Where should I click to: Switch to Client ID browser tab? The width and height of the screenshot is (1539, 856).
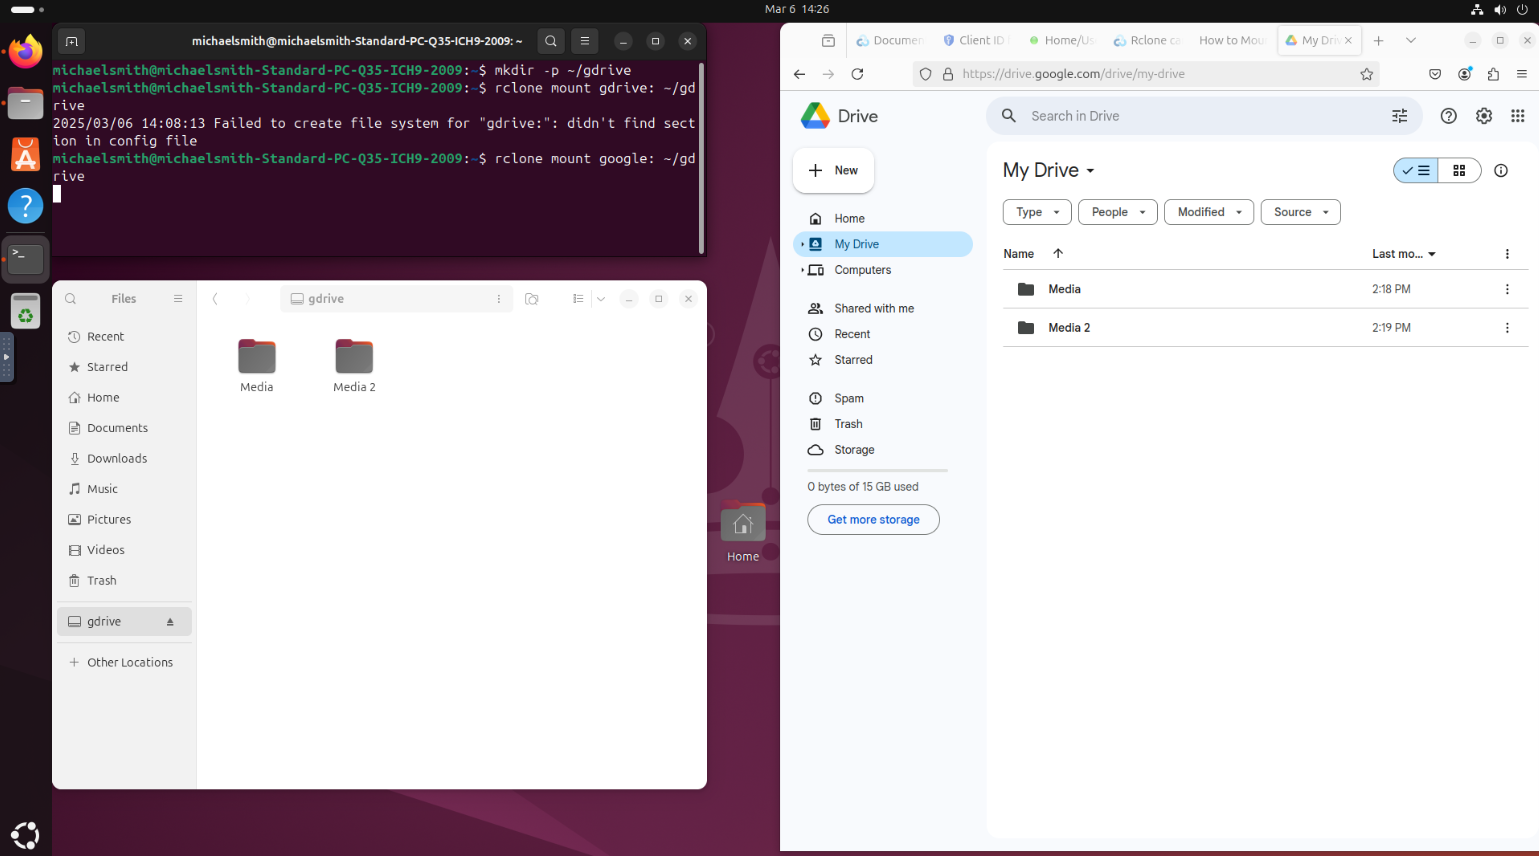976,41
